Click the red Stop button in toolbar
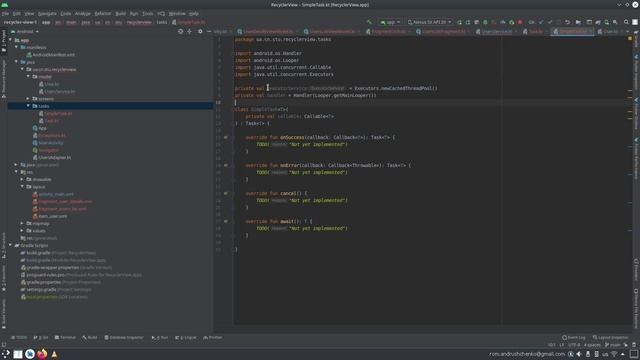The height and width of the screenshot is (360, 640). (x=520, y=22)
